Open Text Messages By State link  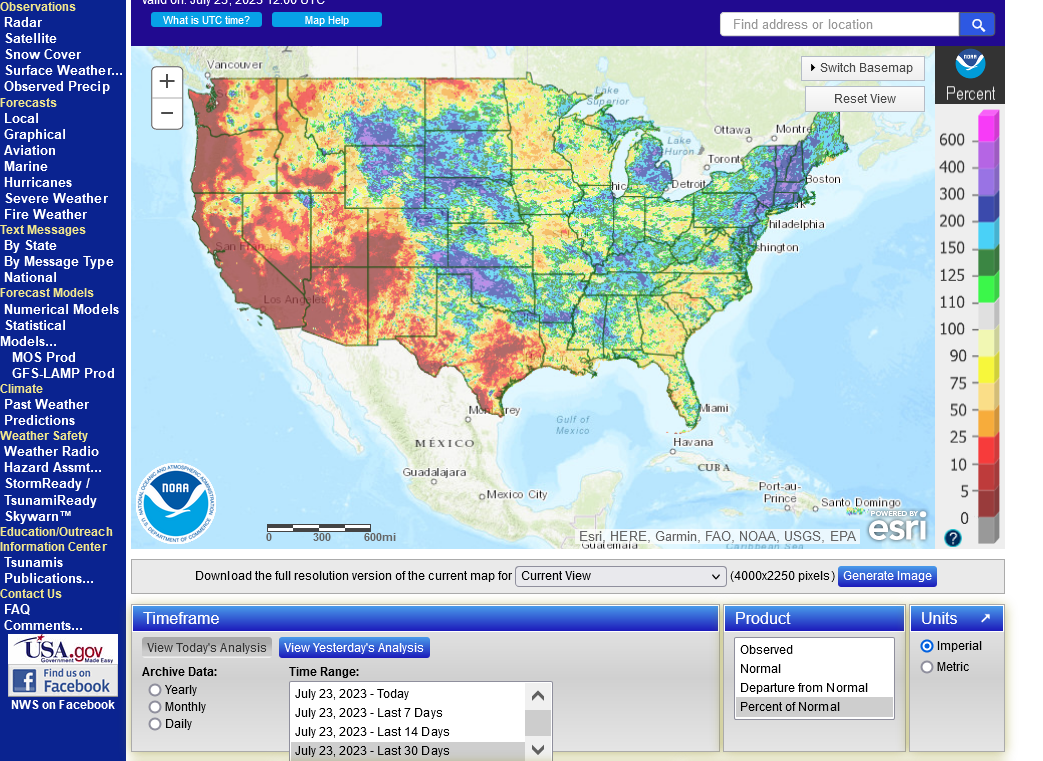click(31, 245)
